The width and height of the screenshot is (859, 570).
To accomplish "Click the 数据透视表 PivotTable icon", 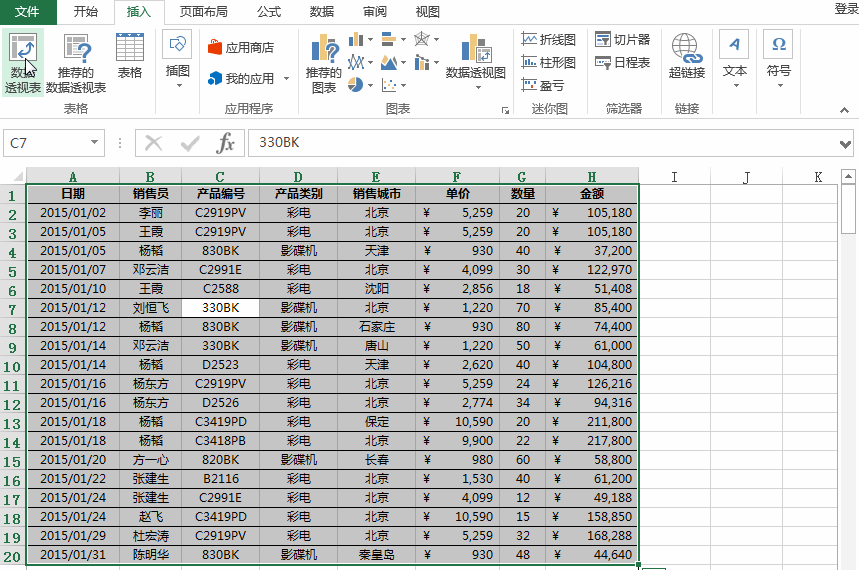I will 23,62.
